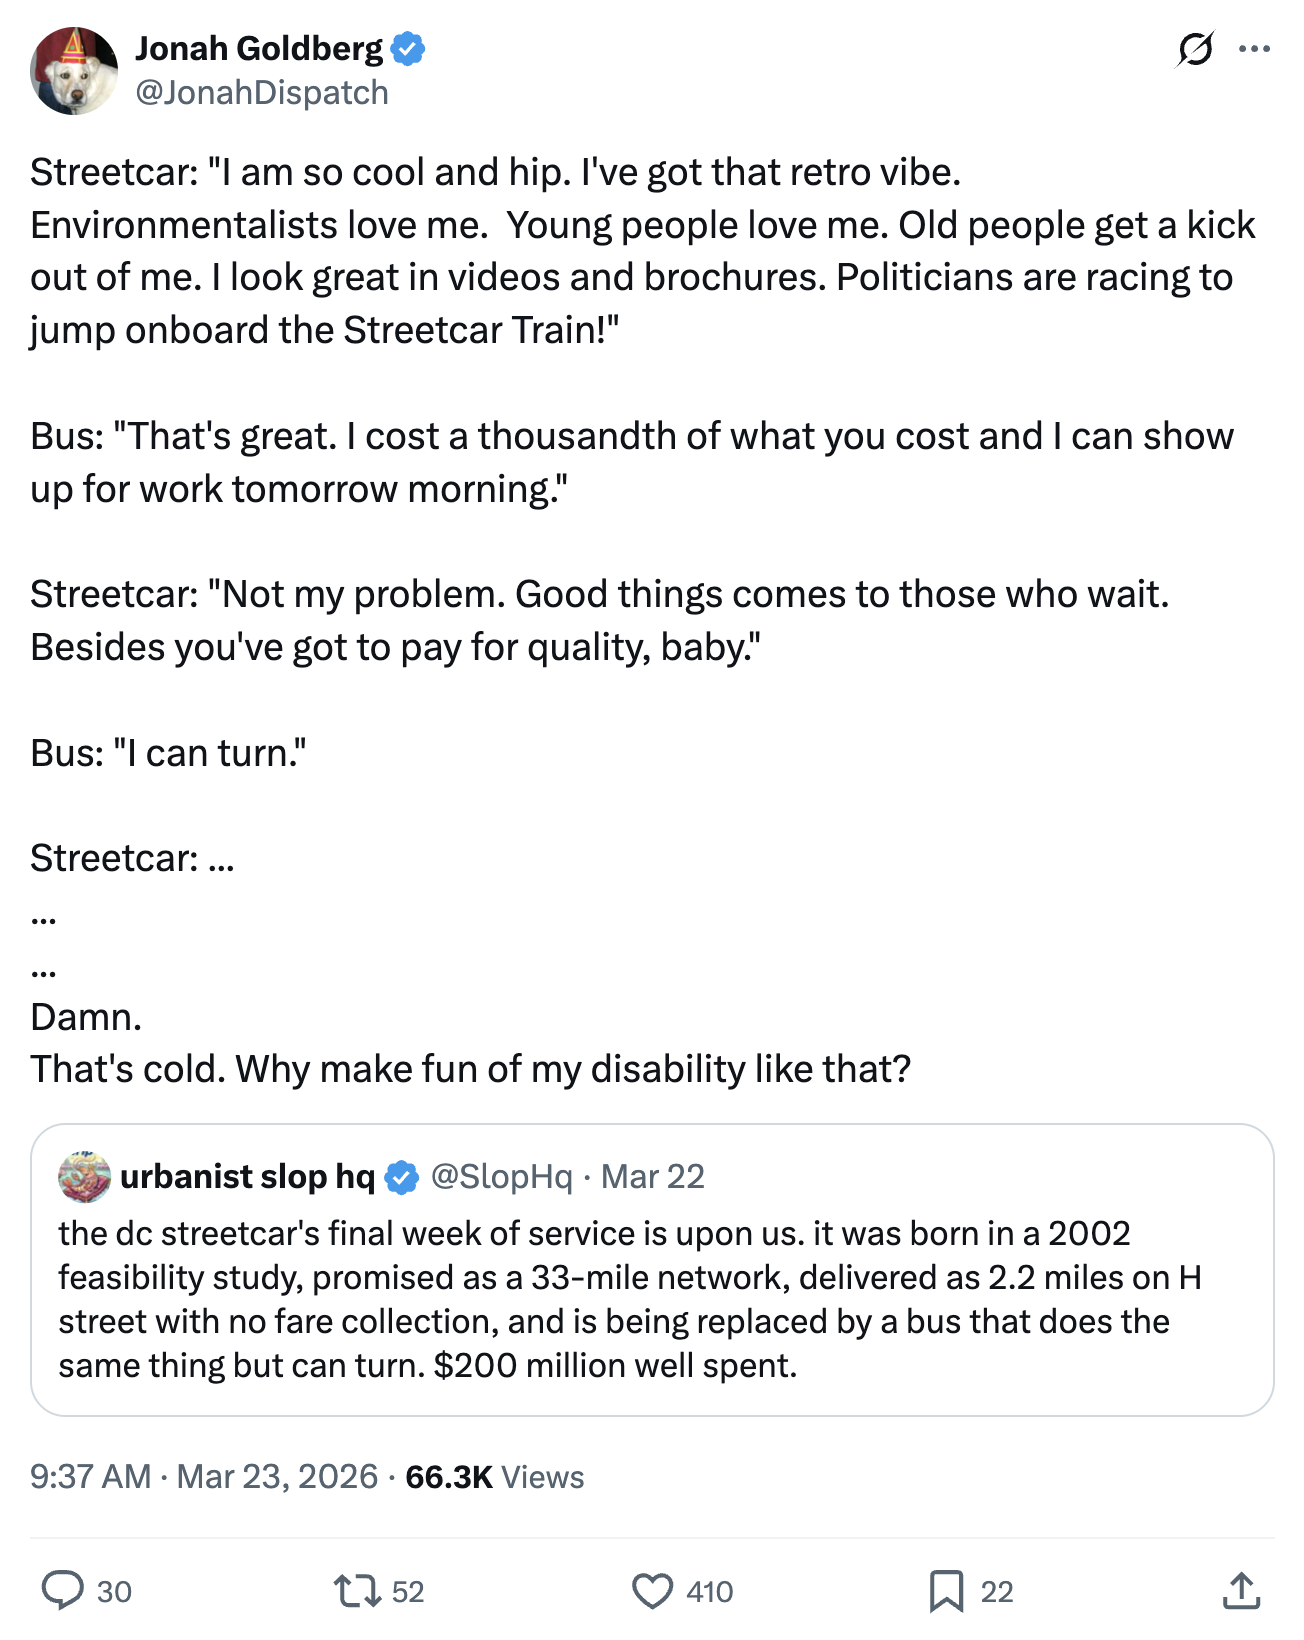Open Jonah Goldberg's dog profile picture
This screenshot has height=1640, width=1304.
[x=74, y=71]
